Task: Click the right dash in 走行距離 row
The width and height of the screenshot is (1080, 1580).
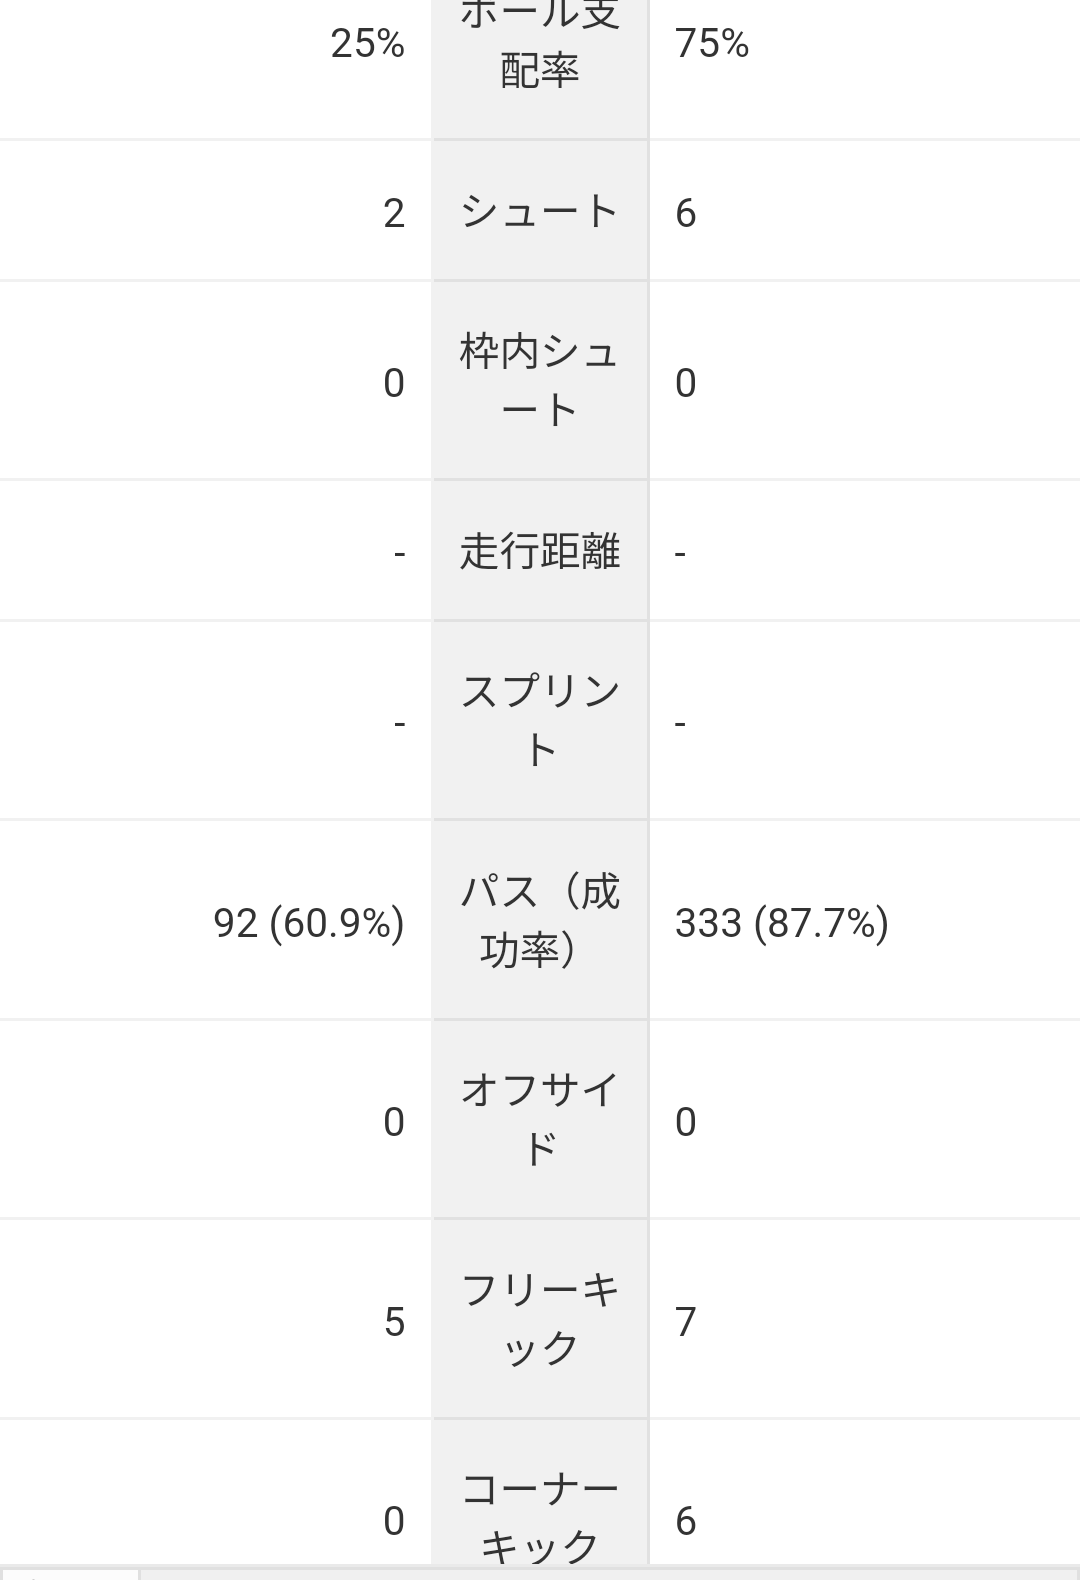Action: [x=680, y=553]
